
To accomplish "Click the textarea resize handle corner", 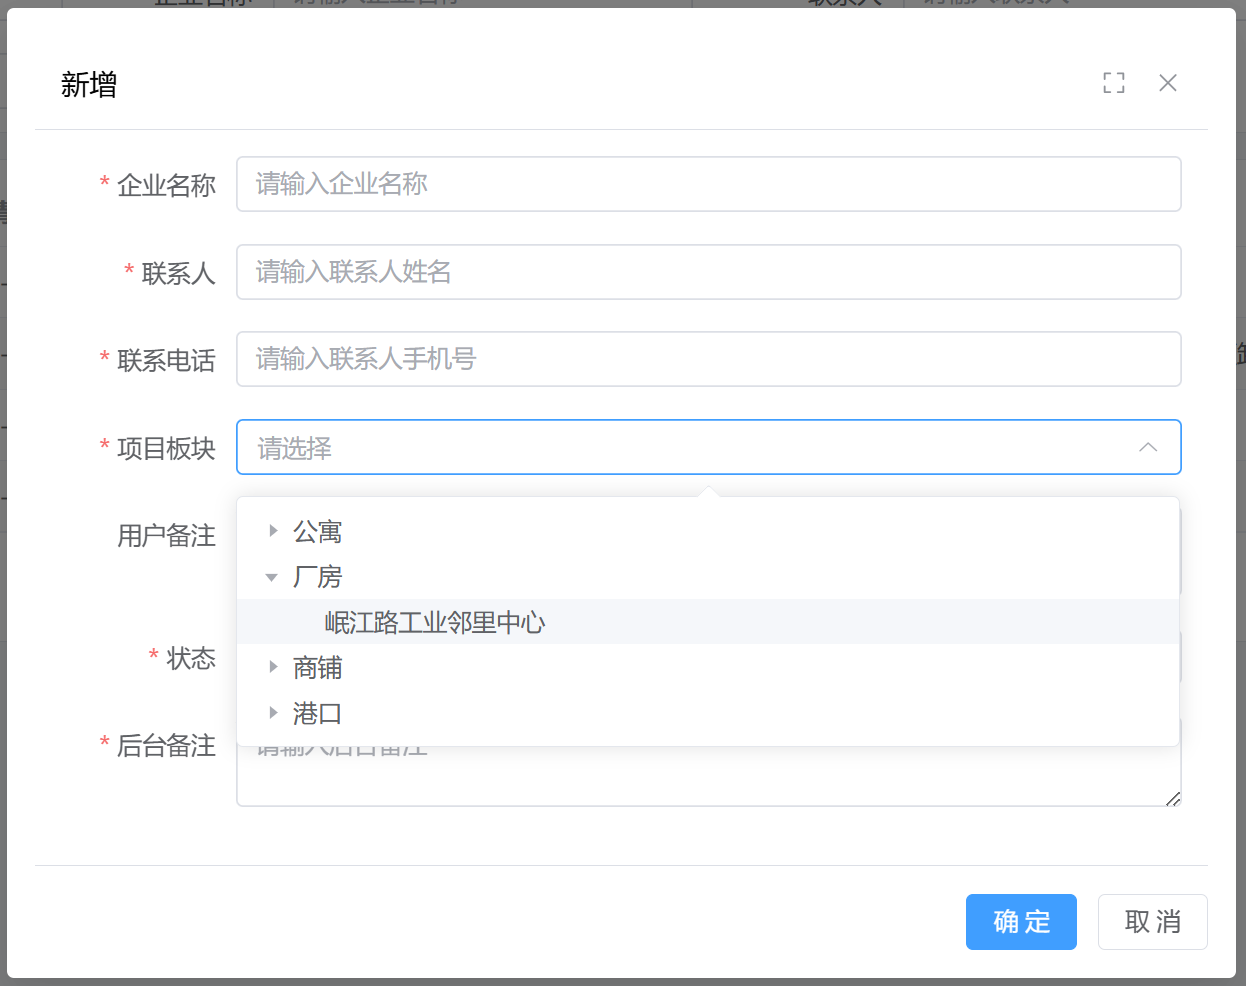I will coord(1173,798).
